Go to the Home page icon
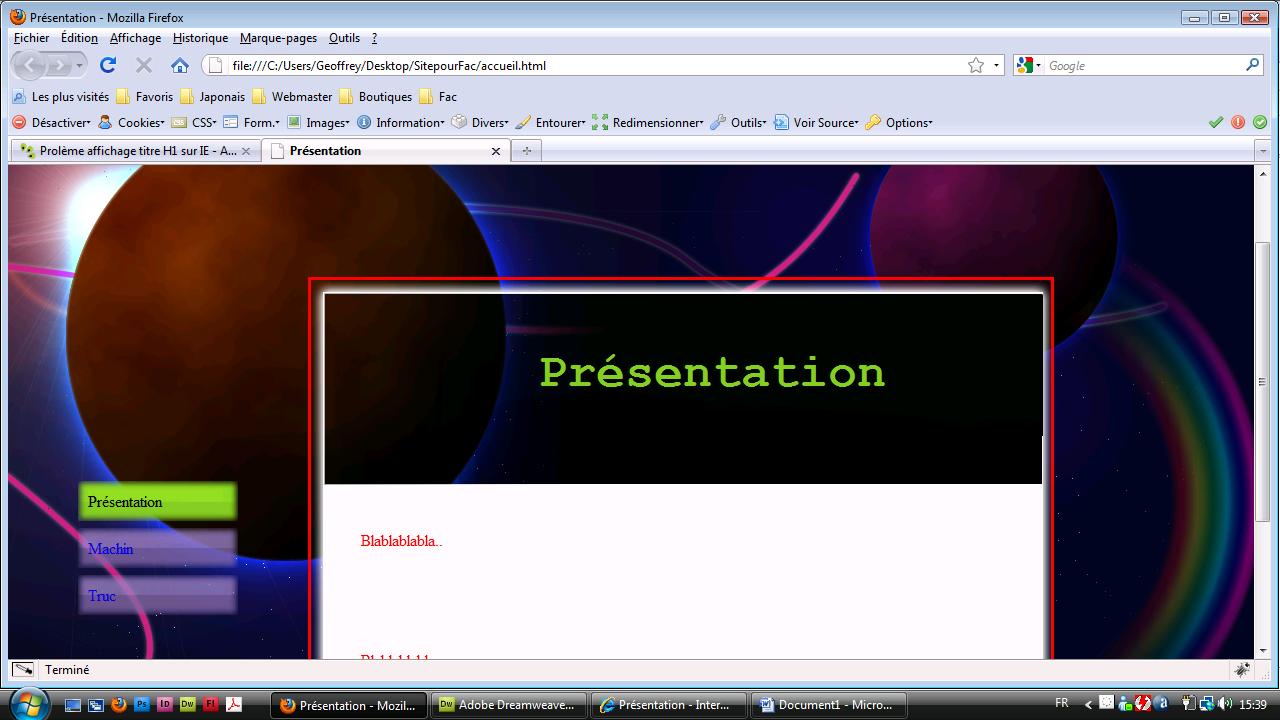 [x=180, y=65]
